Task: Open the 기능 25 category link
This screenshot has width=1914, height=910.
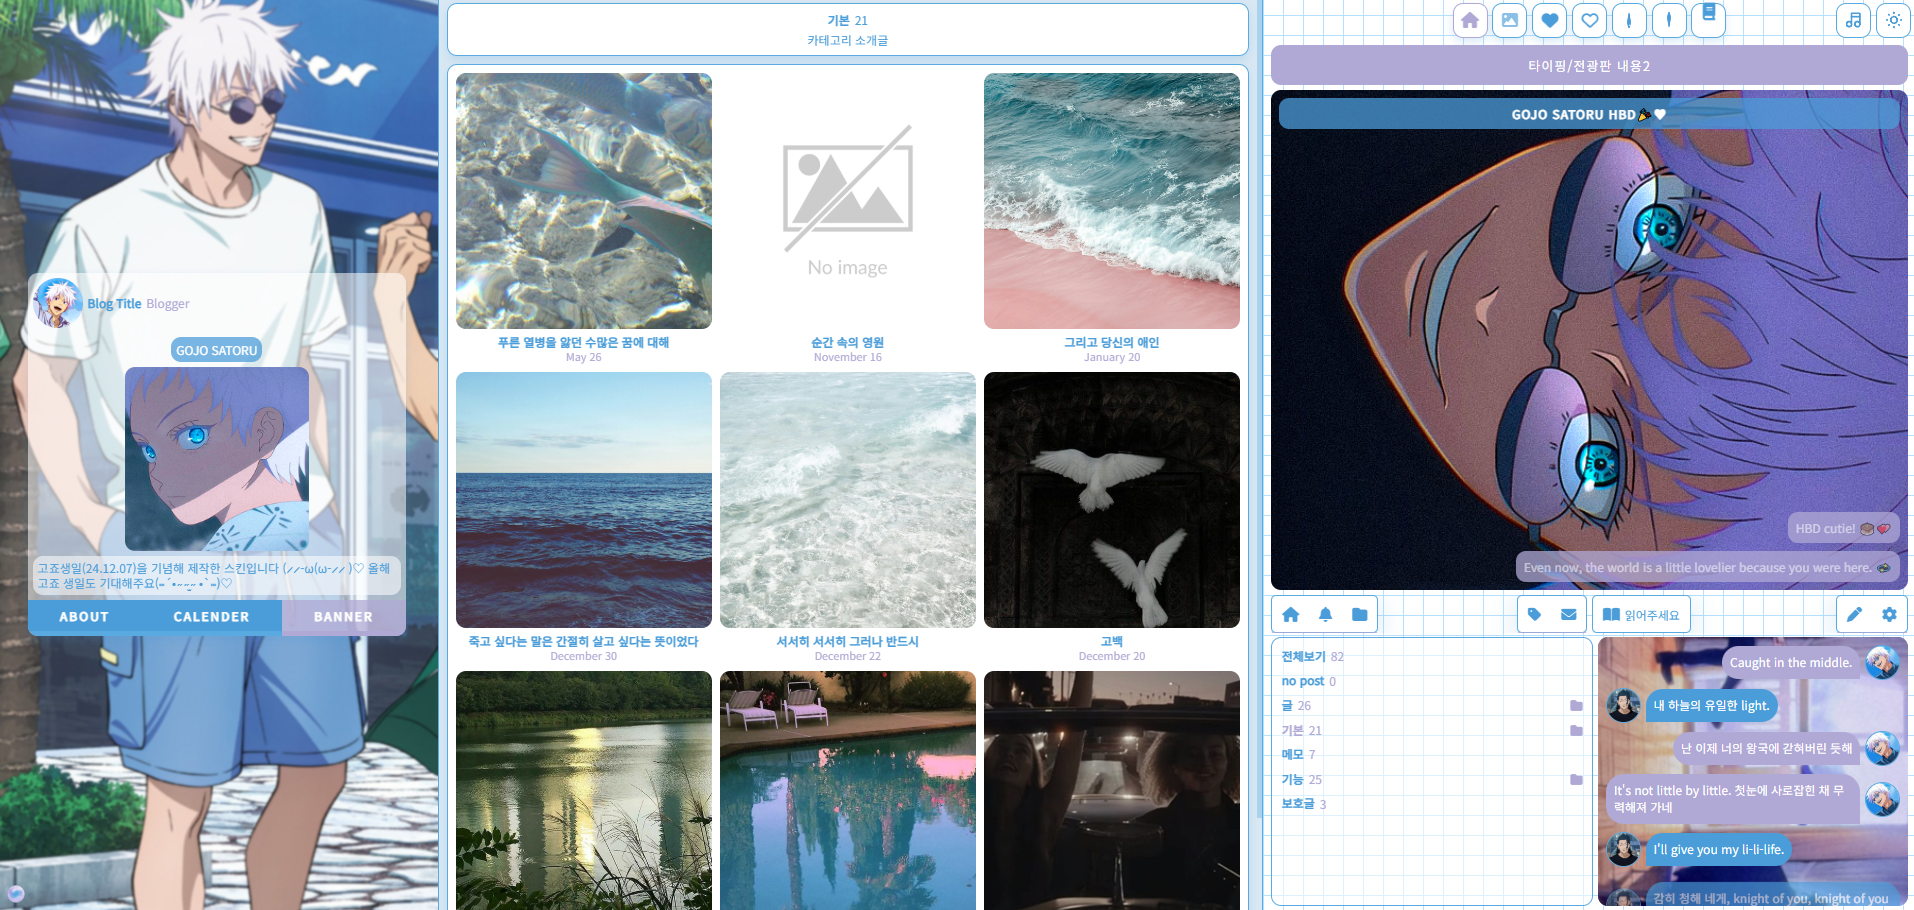Action: (1301, 780)
